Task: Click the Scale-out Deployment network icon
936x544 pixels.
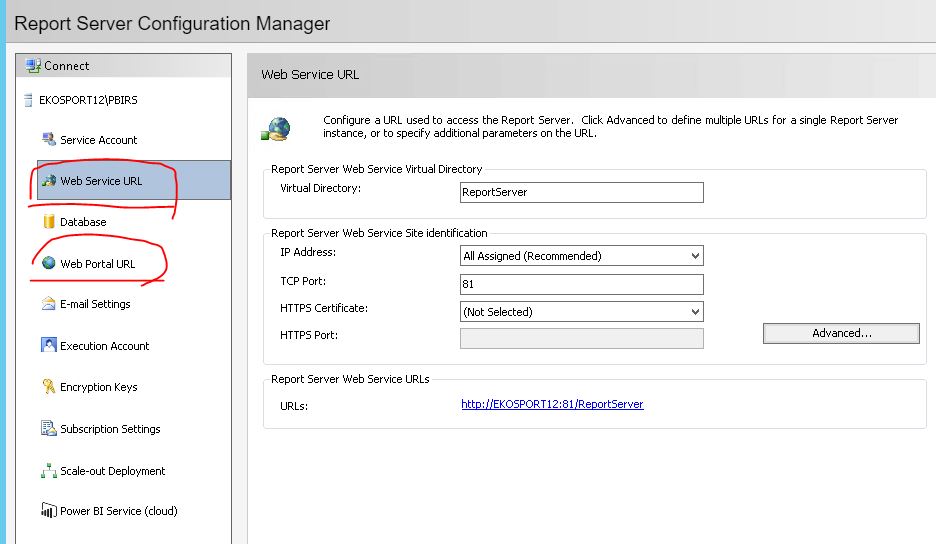Action: pos(48,471)
